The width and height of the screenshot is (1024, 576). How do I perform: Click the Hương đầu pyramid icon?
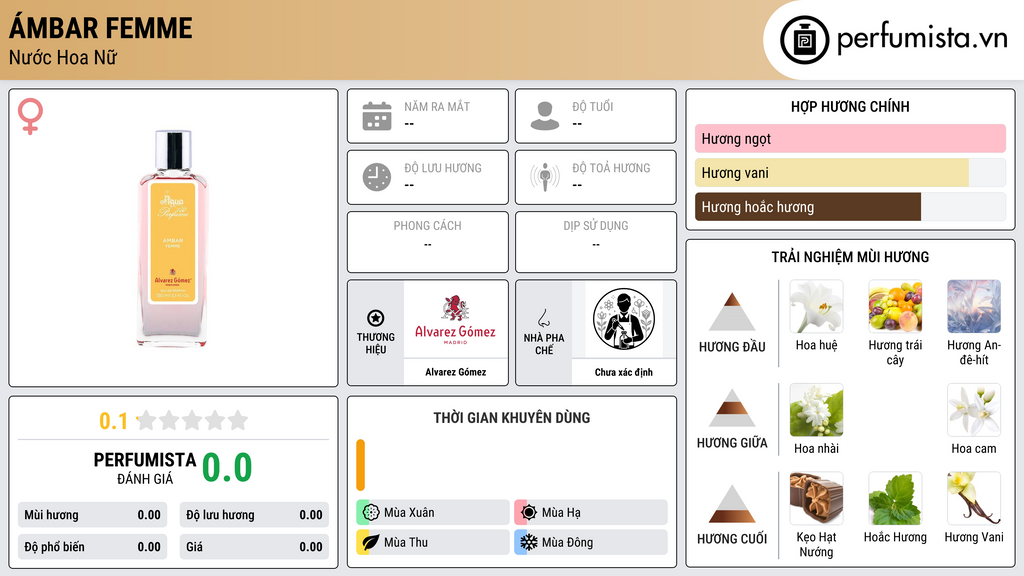[732, 312]
